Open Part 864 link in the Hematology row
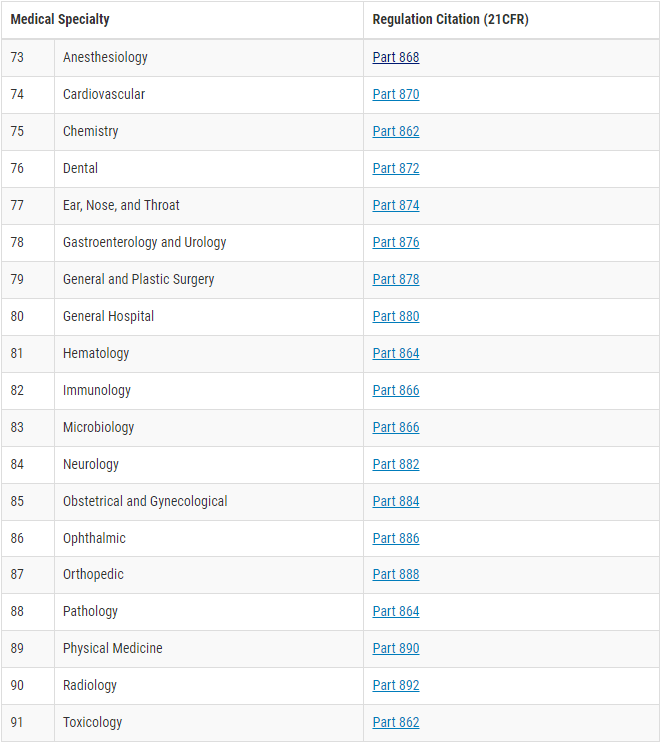This screenshot has width=661, height=743. [x=396, y=353]
